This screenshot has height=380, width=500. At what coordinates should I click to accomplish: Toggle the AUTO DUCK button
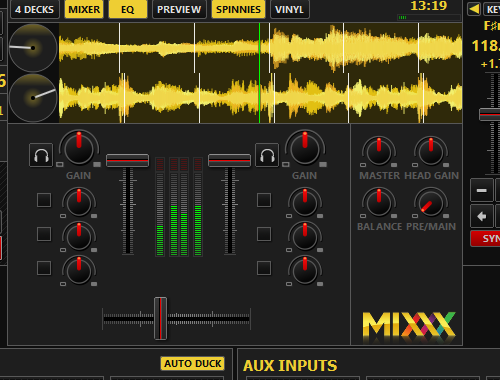(193, 363)
